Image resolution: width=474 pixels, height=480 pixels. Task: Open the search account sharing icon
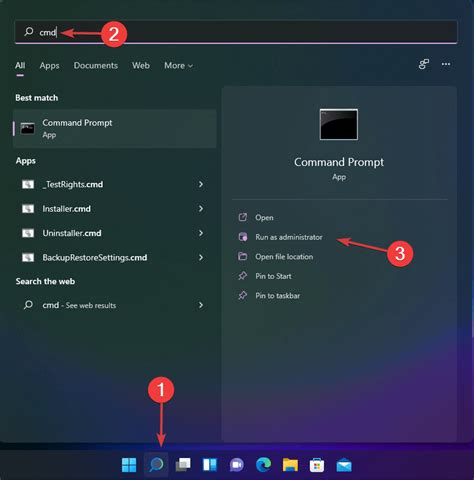coord(424,64)
